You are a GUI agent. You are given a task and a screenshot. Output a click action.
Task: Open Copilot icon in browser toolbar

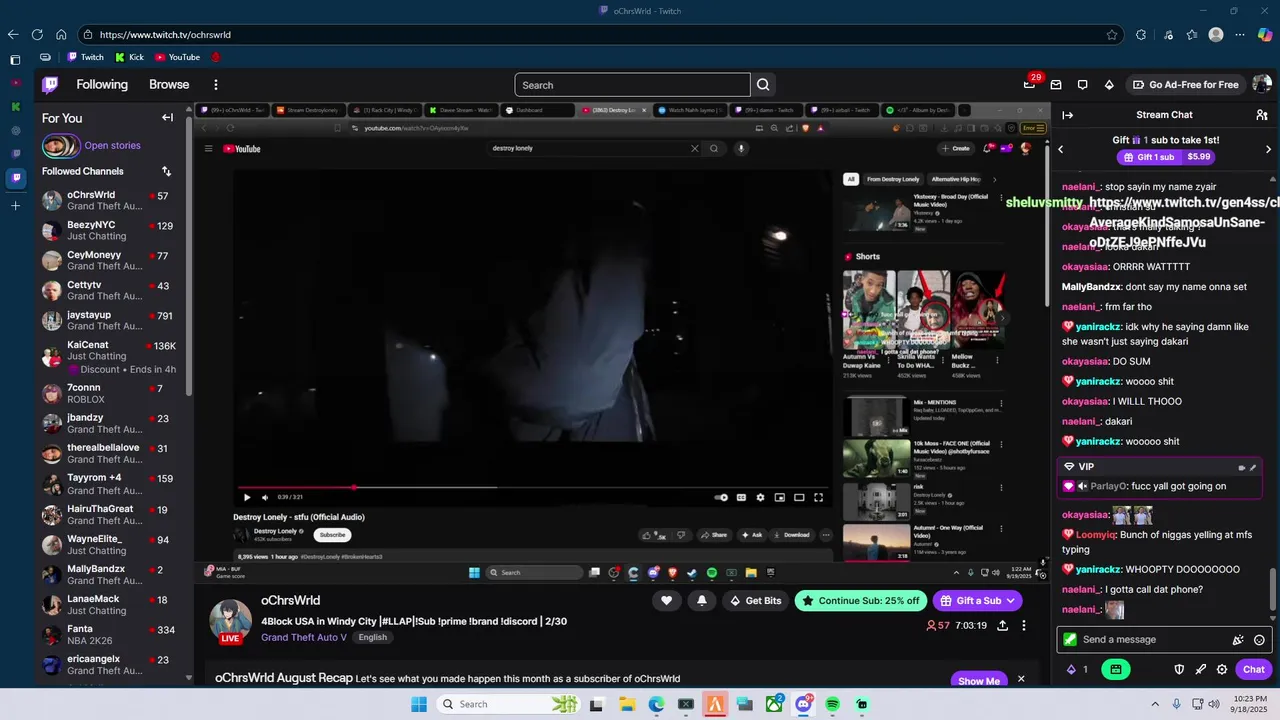(1265, 34)
